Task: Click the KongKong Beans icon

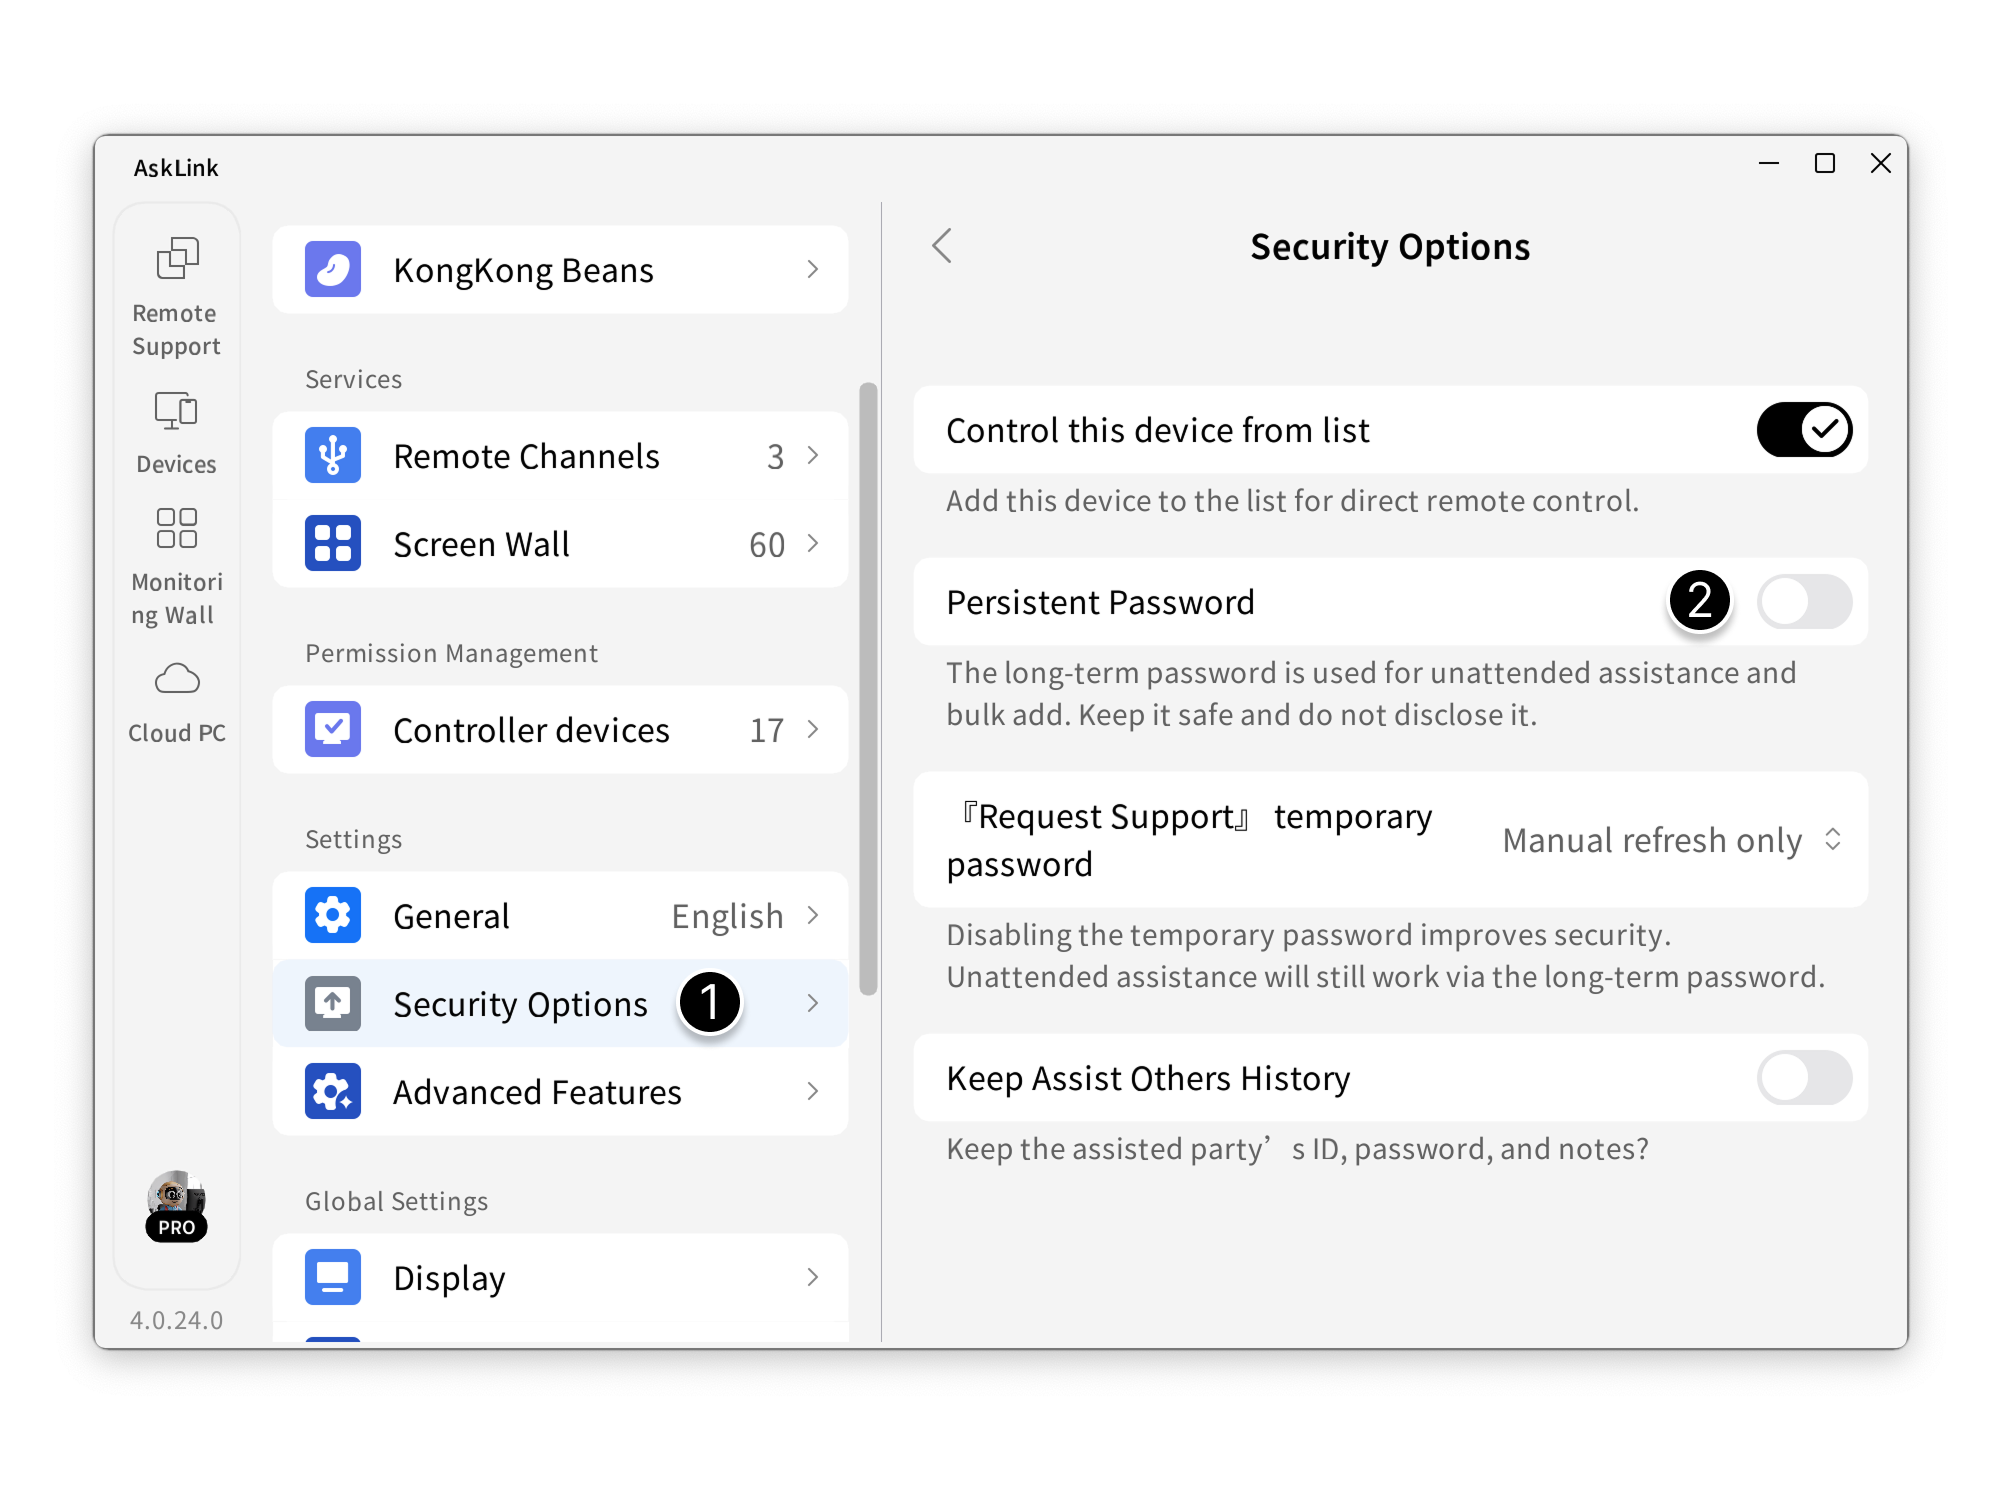Action: click(x=333, y=269)
